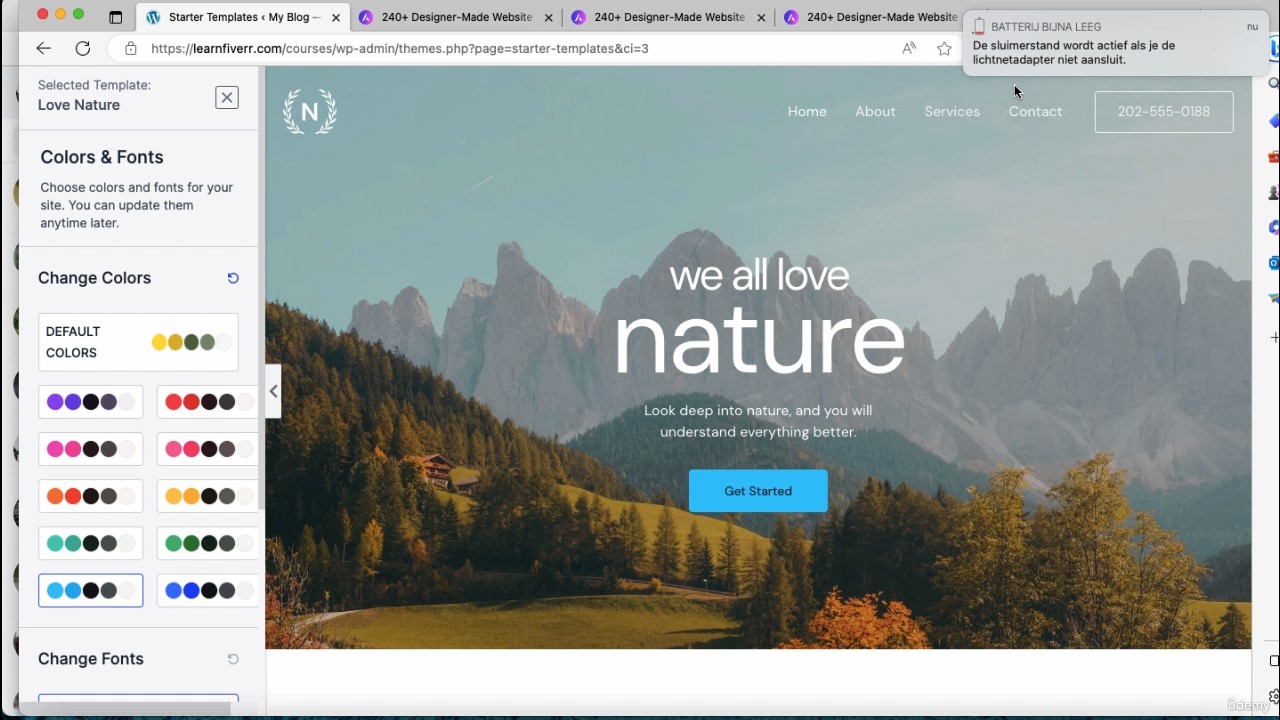Reload the page
Viewport: 1280px width, 720px height.
coord(83,48)
